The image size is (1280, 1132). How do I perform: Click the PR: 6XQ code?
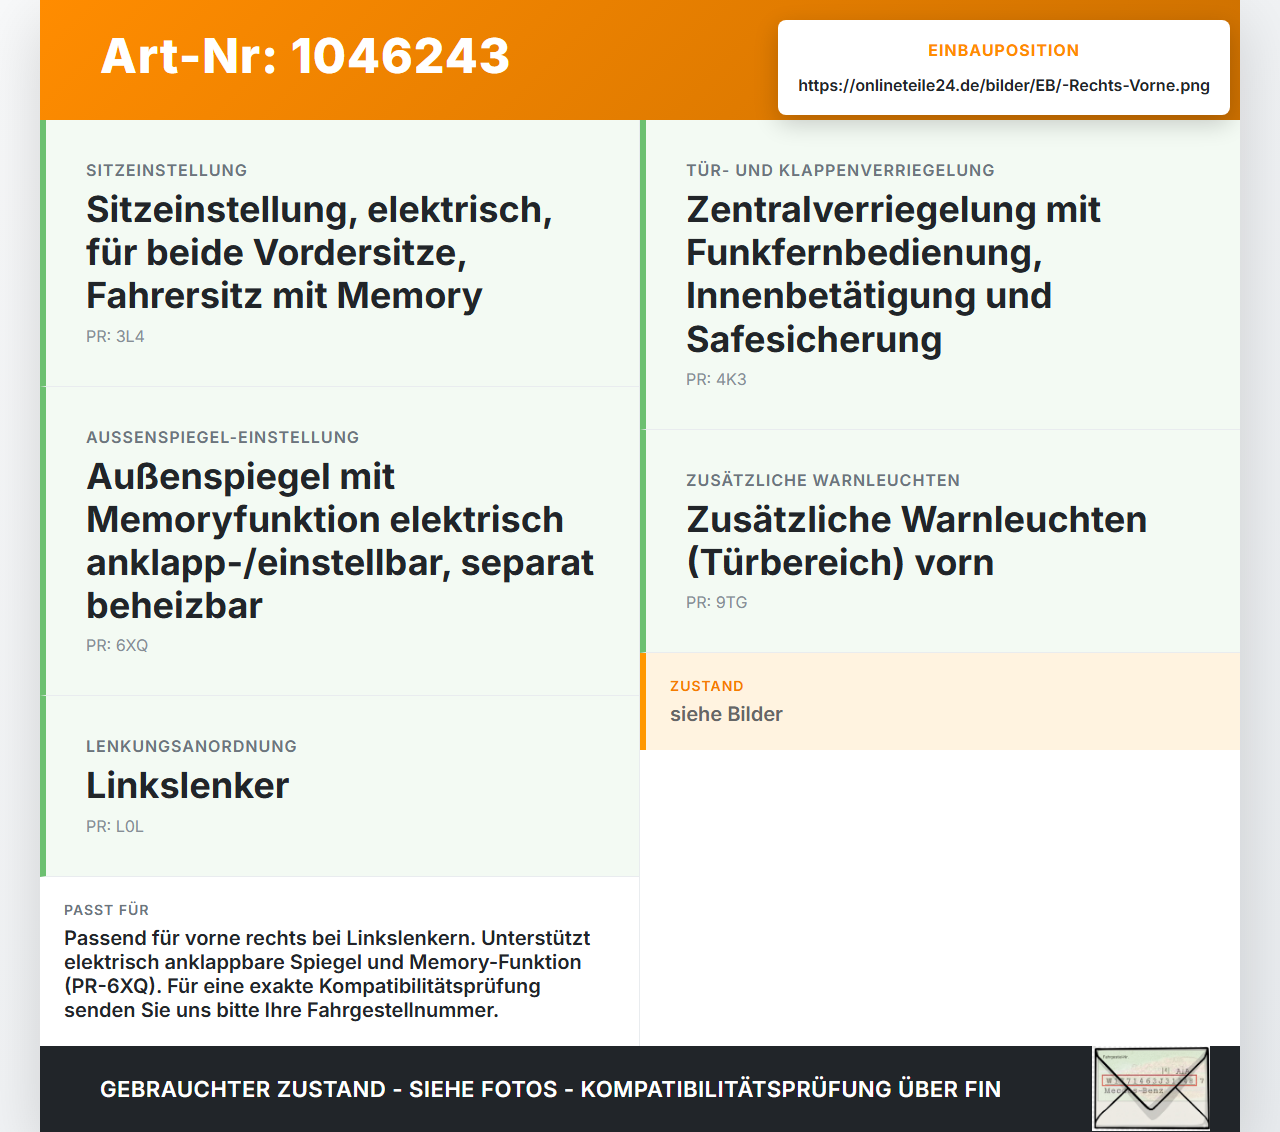117,646
